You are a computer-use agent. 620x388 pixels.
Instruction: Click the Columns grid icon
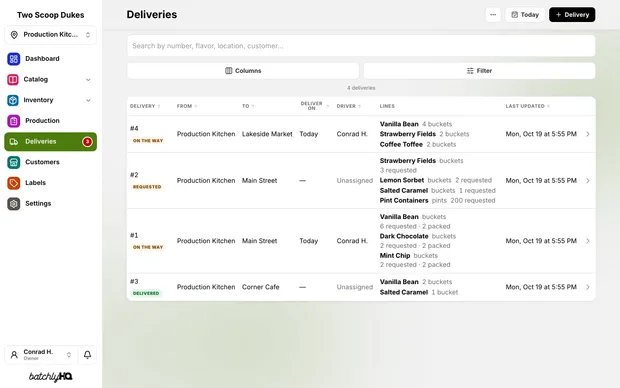229,71
